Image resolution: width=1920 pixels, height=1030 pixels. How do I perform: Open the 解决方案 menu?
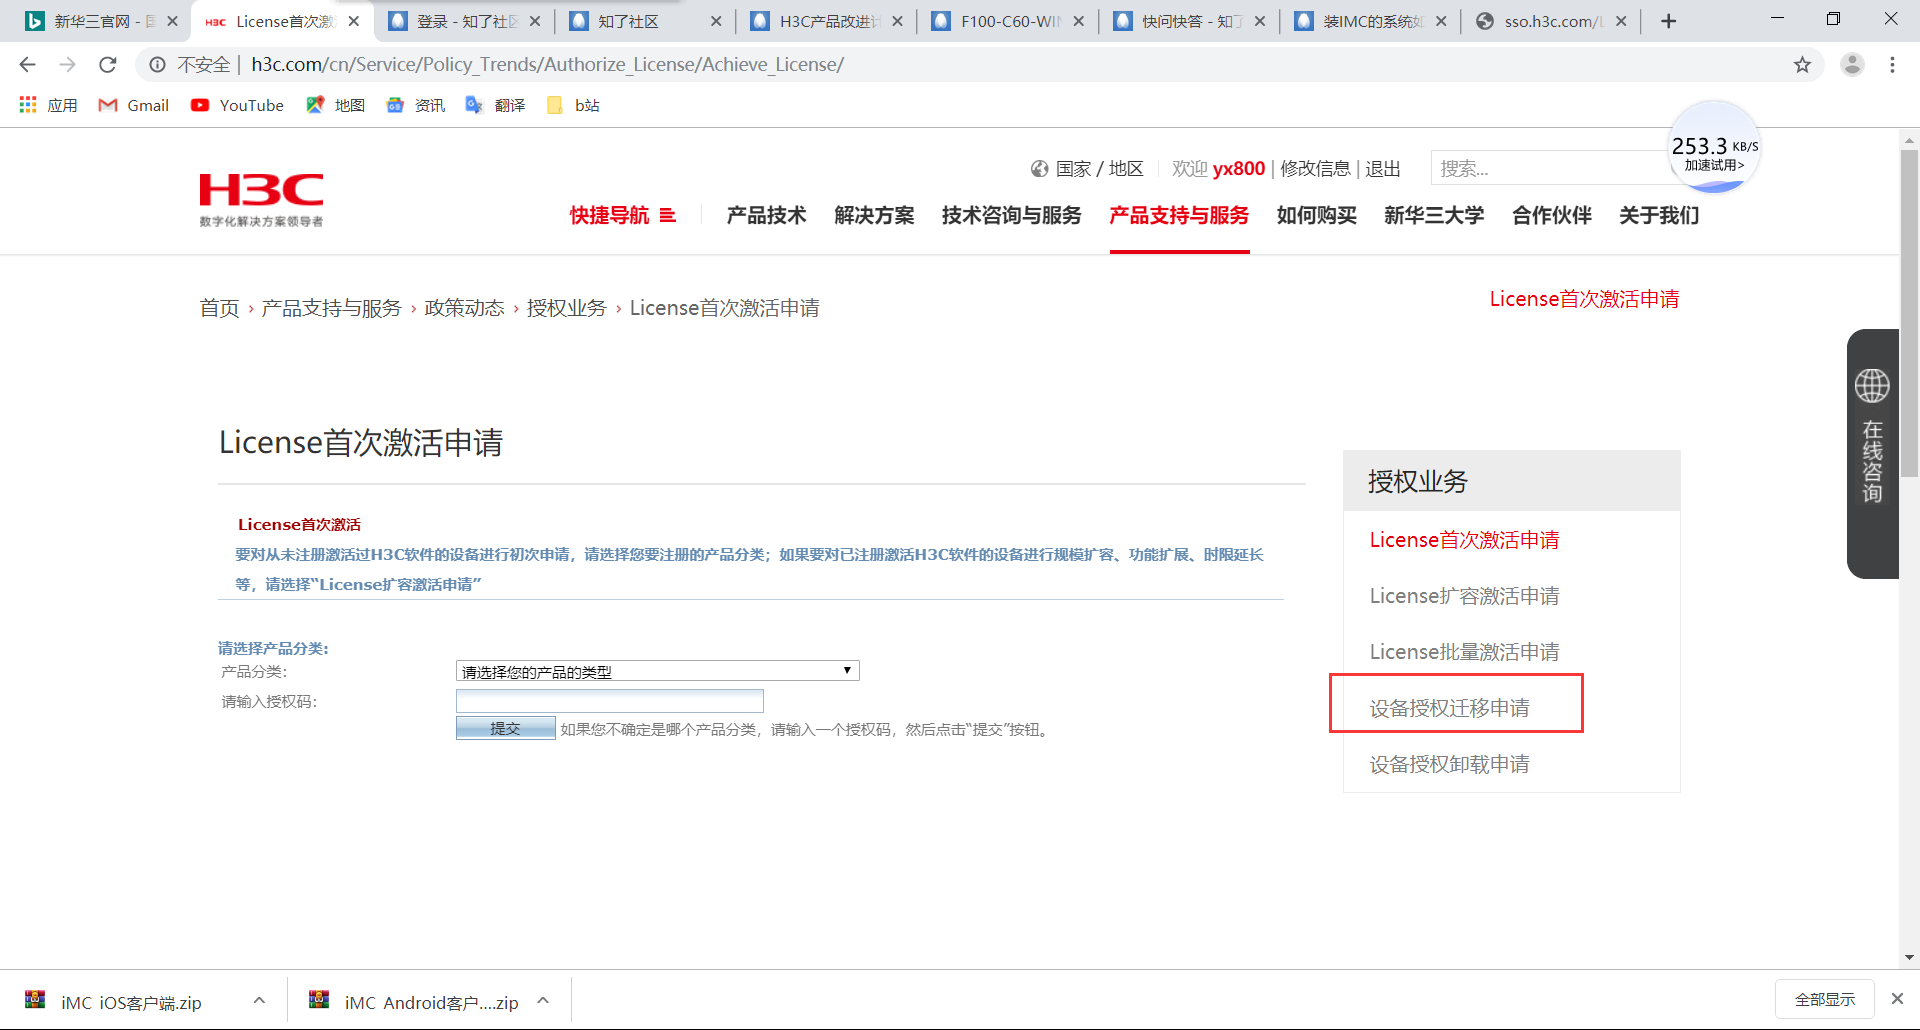[874, 215]
